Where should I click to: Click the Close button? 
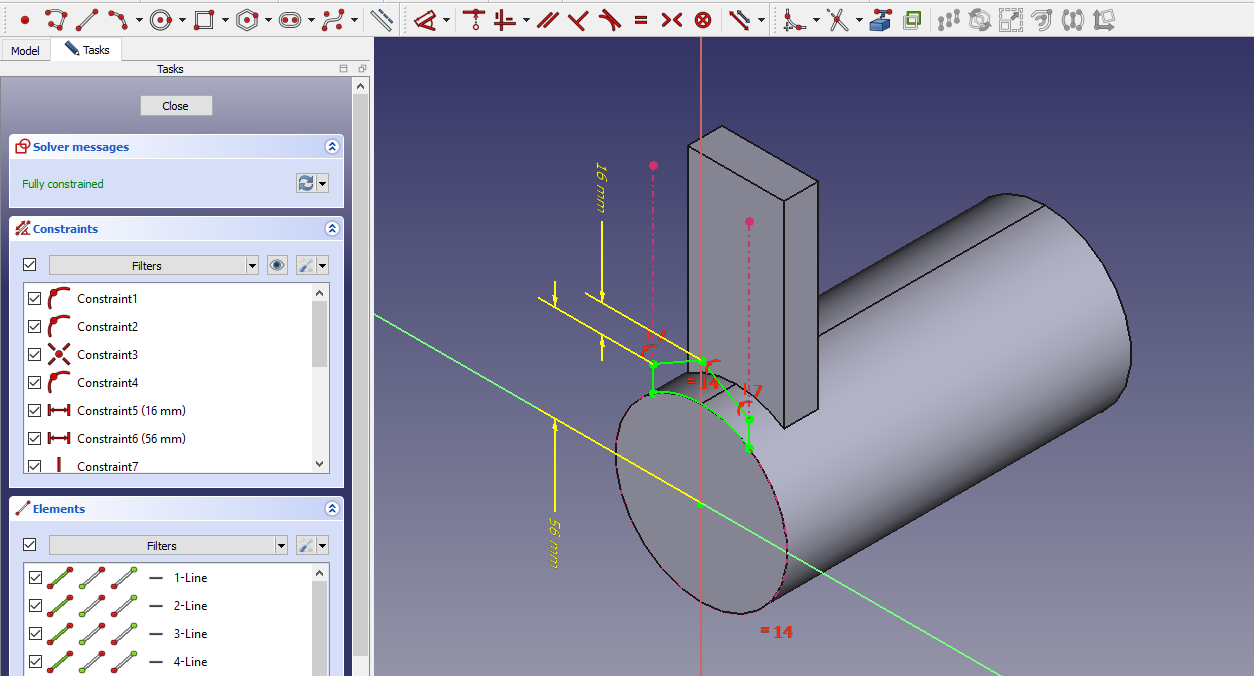click(176, 106)
